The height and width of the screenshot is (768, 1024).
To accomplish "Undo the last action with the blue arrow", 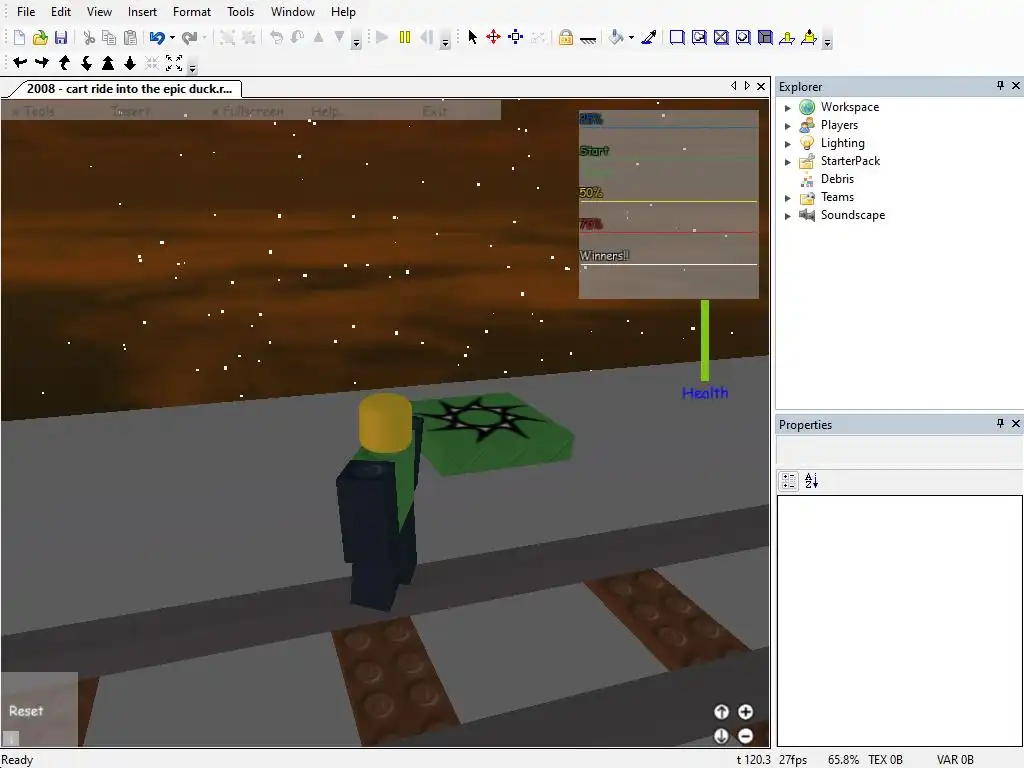I will coord(157,37).
